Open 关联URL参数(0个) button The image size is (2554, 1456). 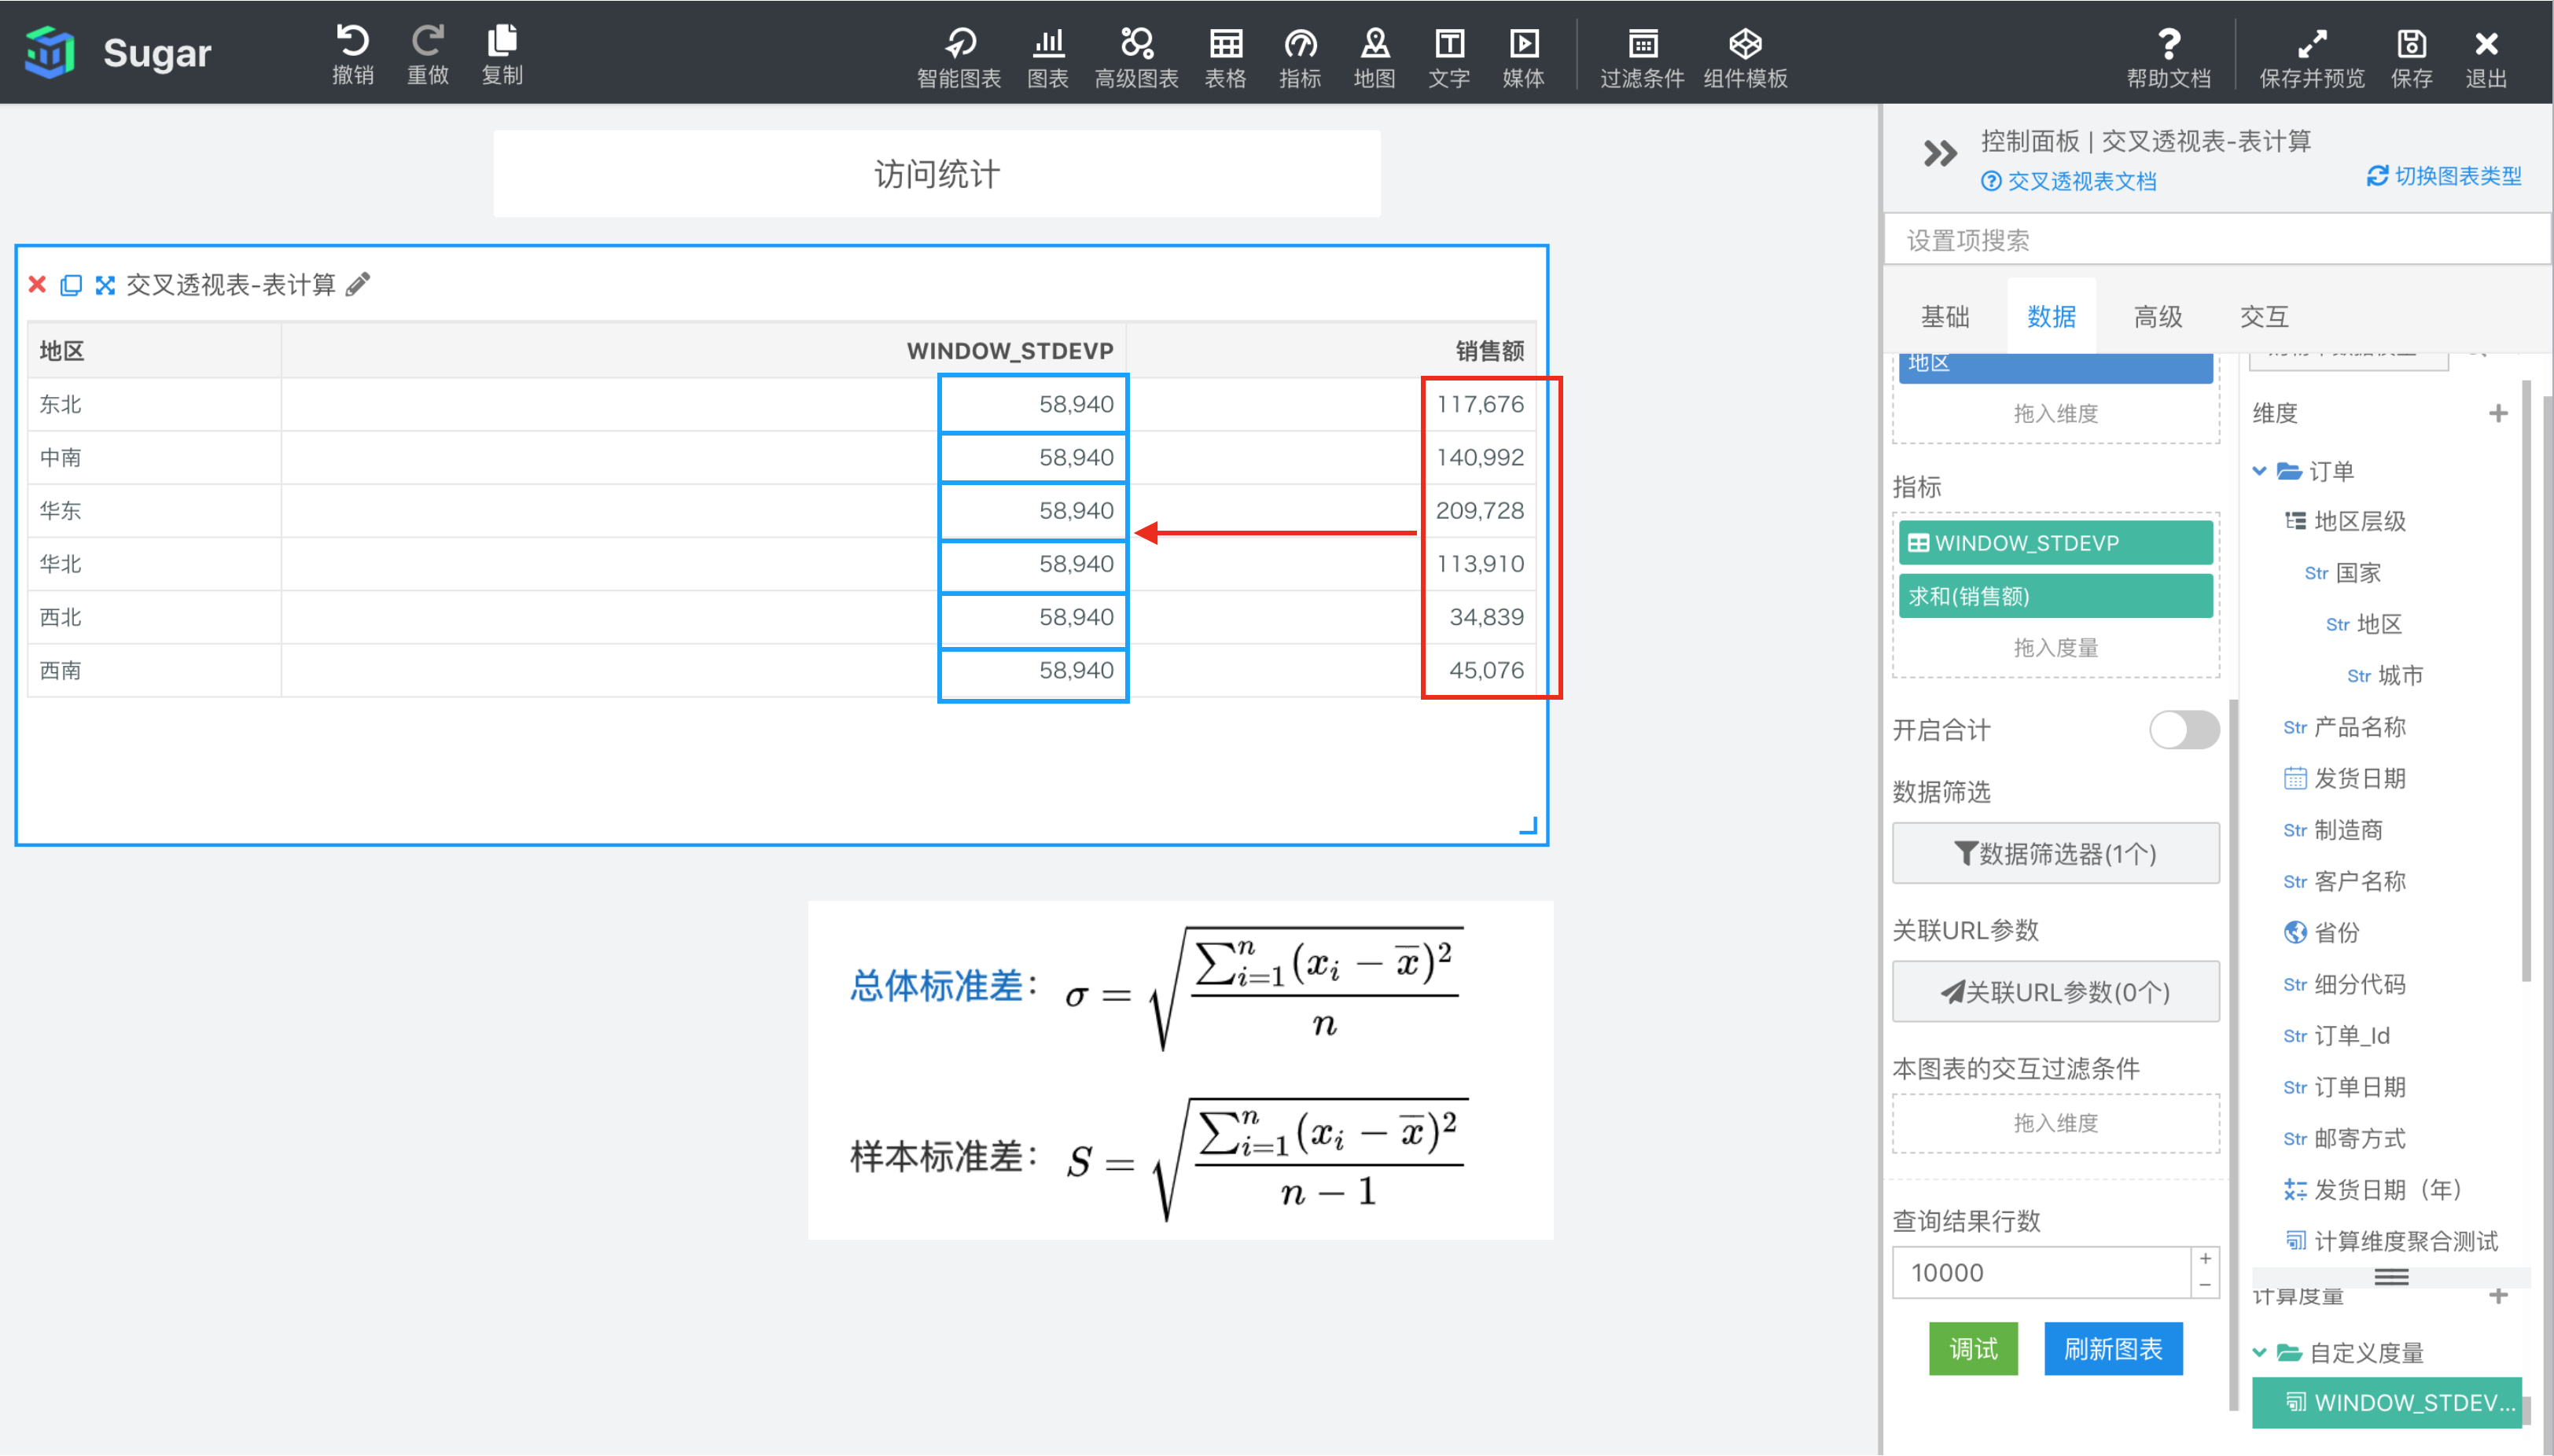tap(2055, 991)
